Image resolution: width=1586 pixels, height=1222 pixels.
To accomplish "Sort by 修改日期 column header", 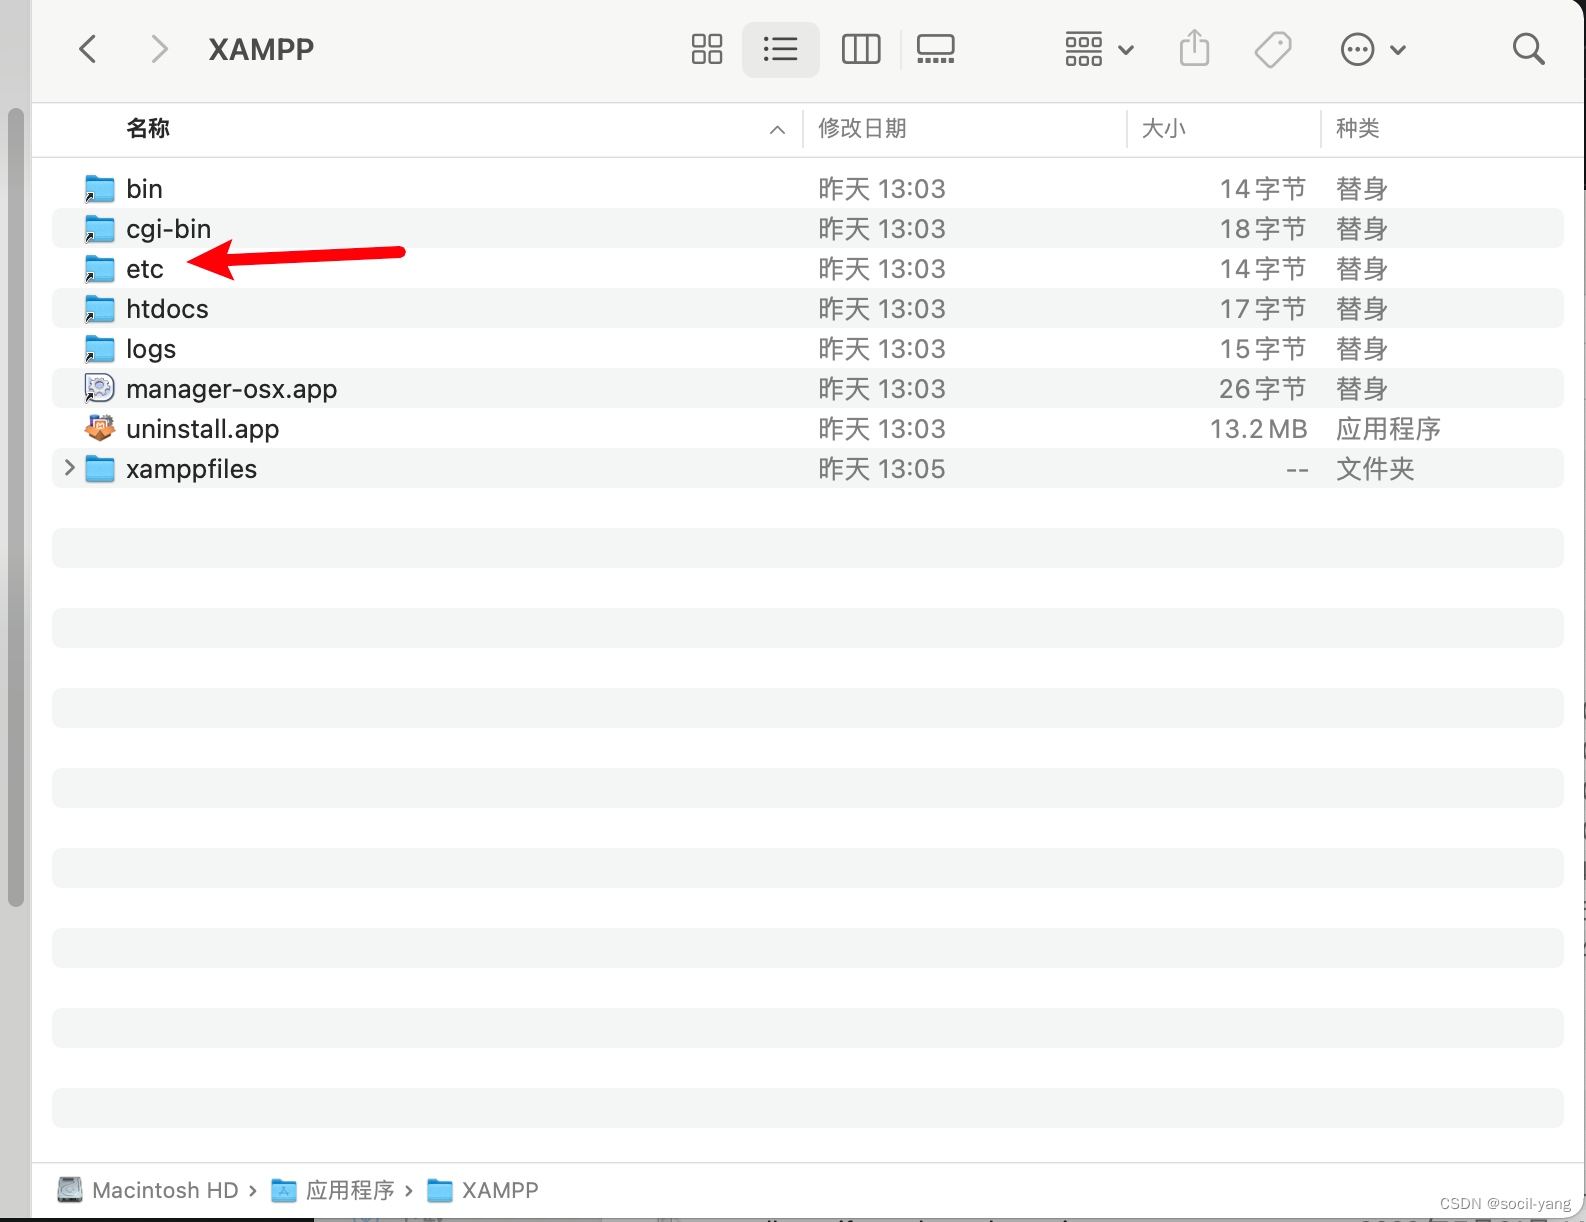I will coord(862,128).
